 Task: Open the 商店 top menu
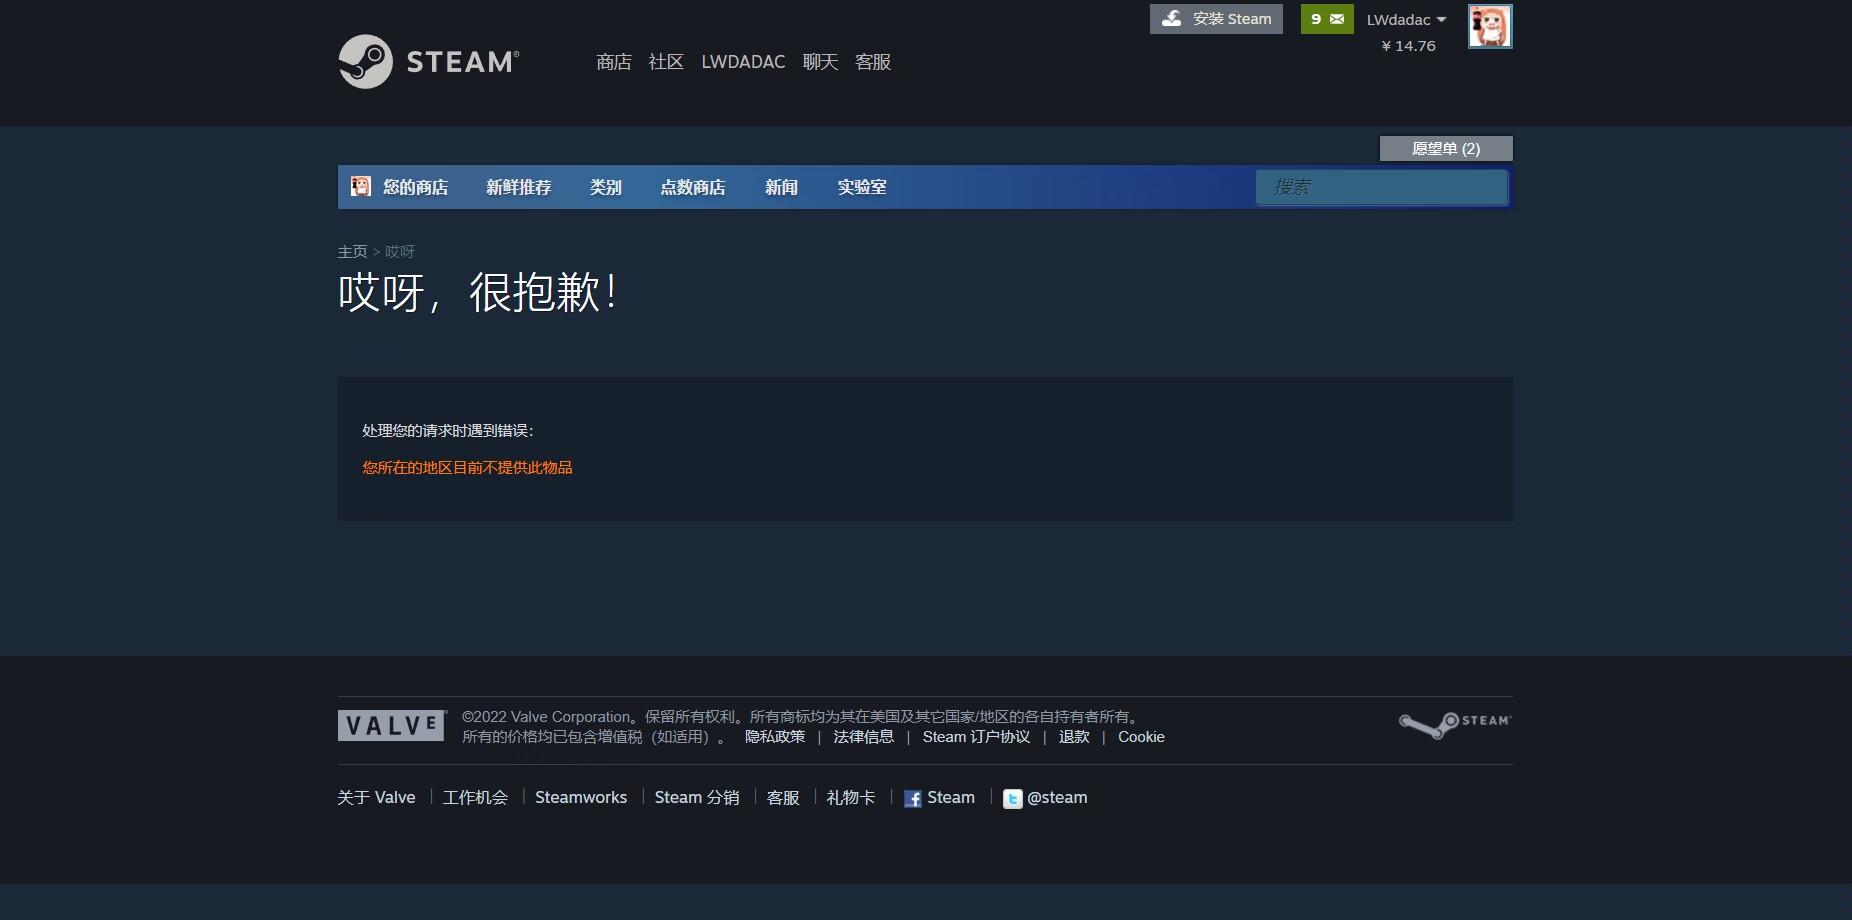614,62
